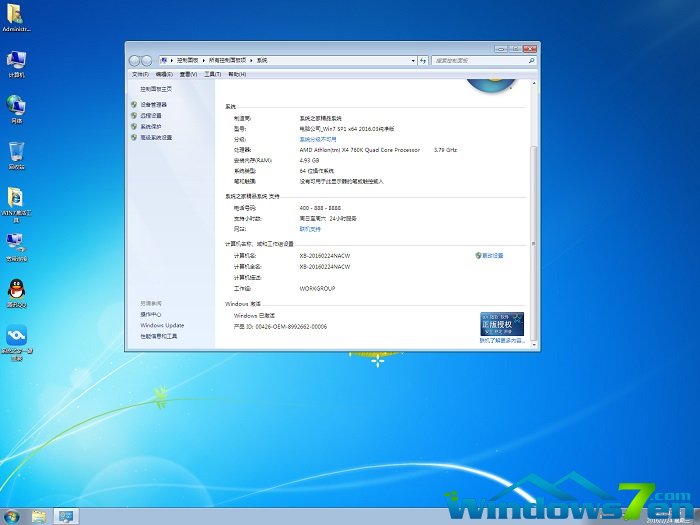Open the Network (网络) desktop icon
This screenshot has width=700, height=525.
point(16,106)
